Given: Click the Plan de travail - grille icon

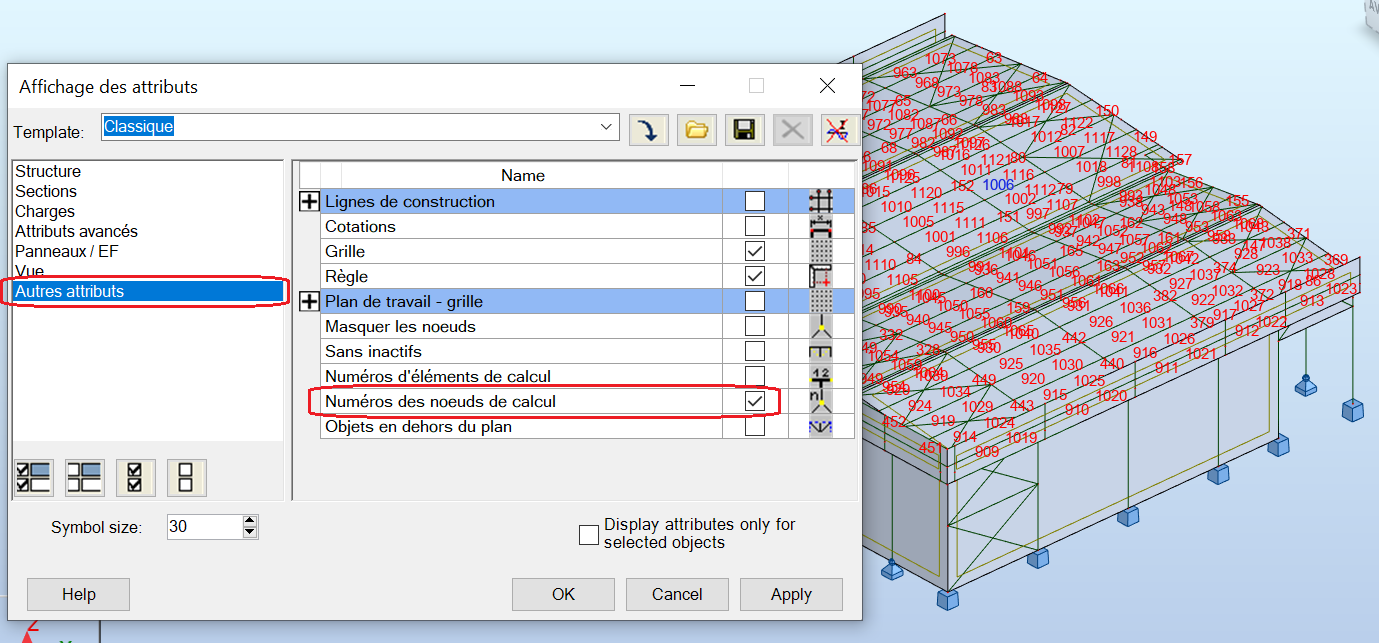Looking at the screenshot, I should 821,301.
